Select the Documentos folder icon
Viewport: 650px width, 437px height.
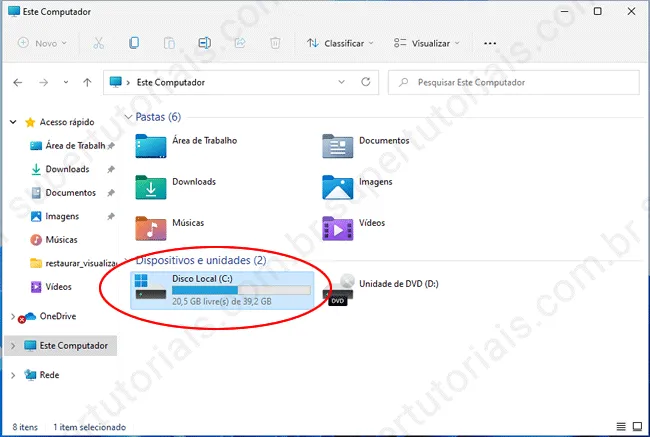point(337,146)
